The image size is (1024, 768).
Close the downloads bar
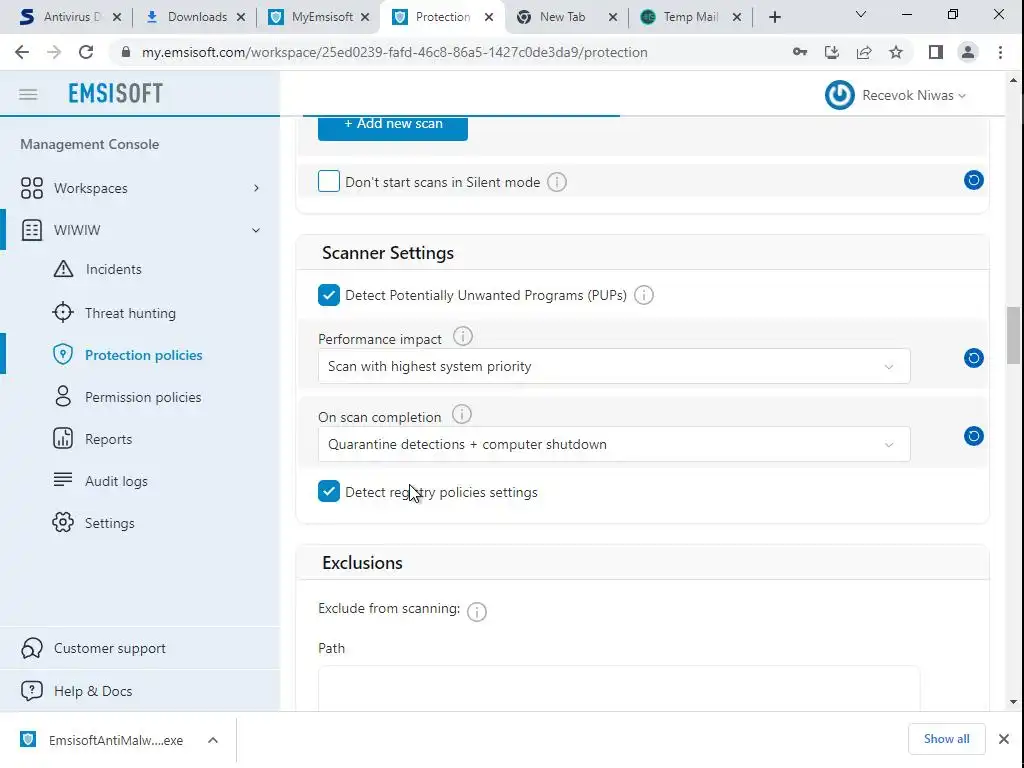[1004, 739]
